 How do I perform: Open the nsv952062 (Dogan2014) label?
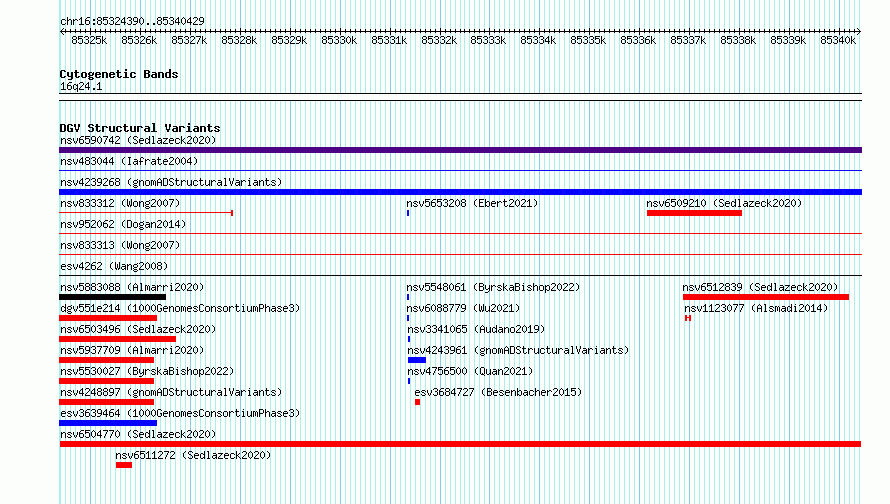123,224
